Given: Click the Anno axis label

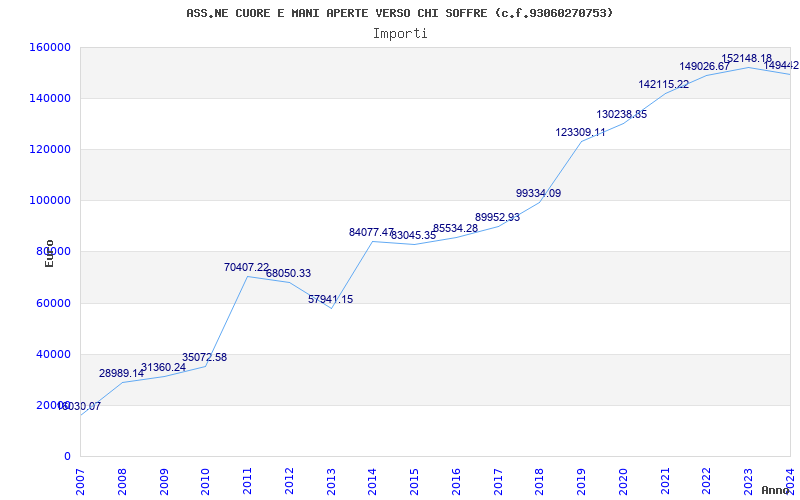Looking at the screenshot, I should pyautogui.click(x=776, y=490).
